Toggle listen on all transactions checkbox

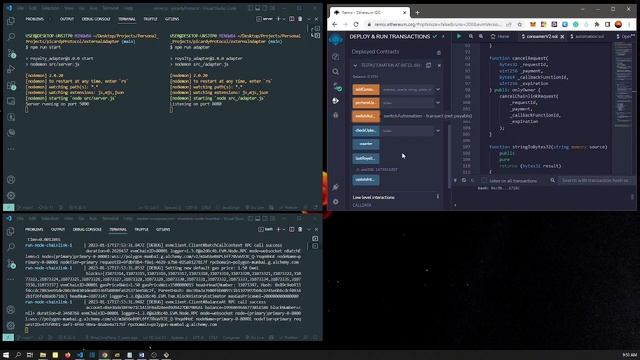pyautogui.click(x=484, y=180)
